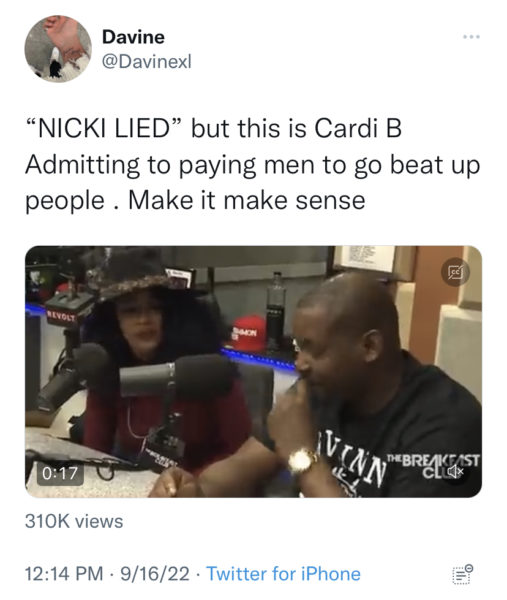This screenshot has width=507, height=600.
Task: Click The Breakfast Club watermark
Action: 432,465
